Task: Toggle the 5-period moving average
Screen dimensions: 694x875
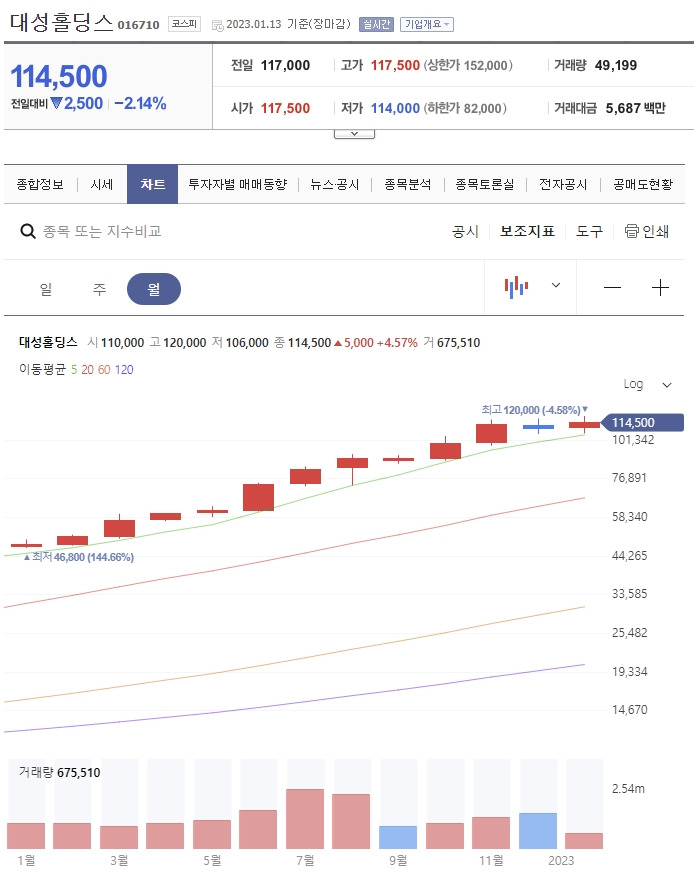Action: click(74, 369)
